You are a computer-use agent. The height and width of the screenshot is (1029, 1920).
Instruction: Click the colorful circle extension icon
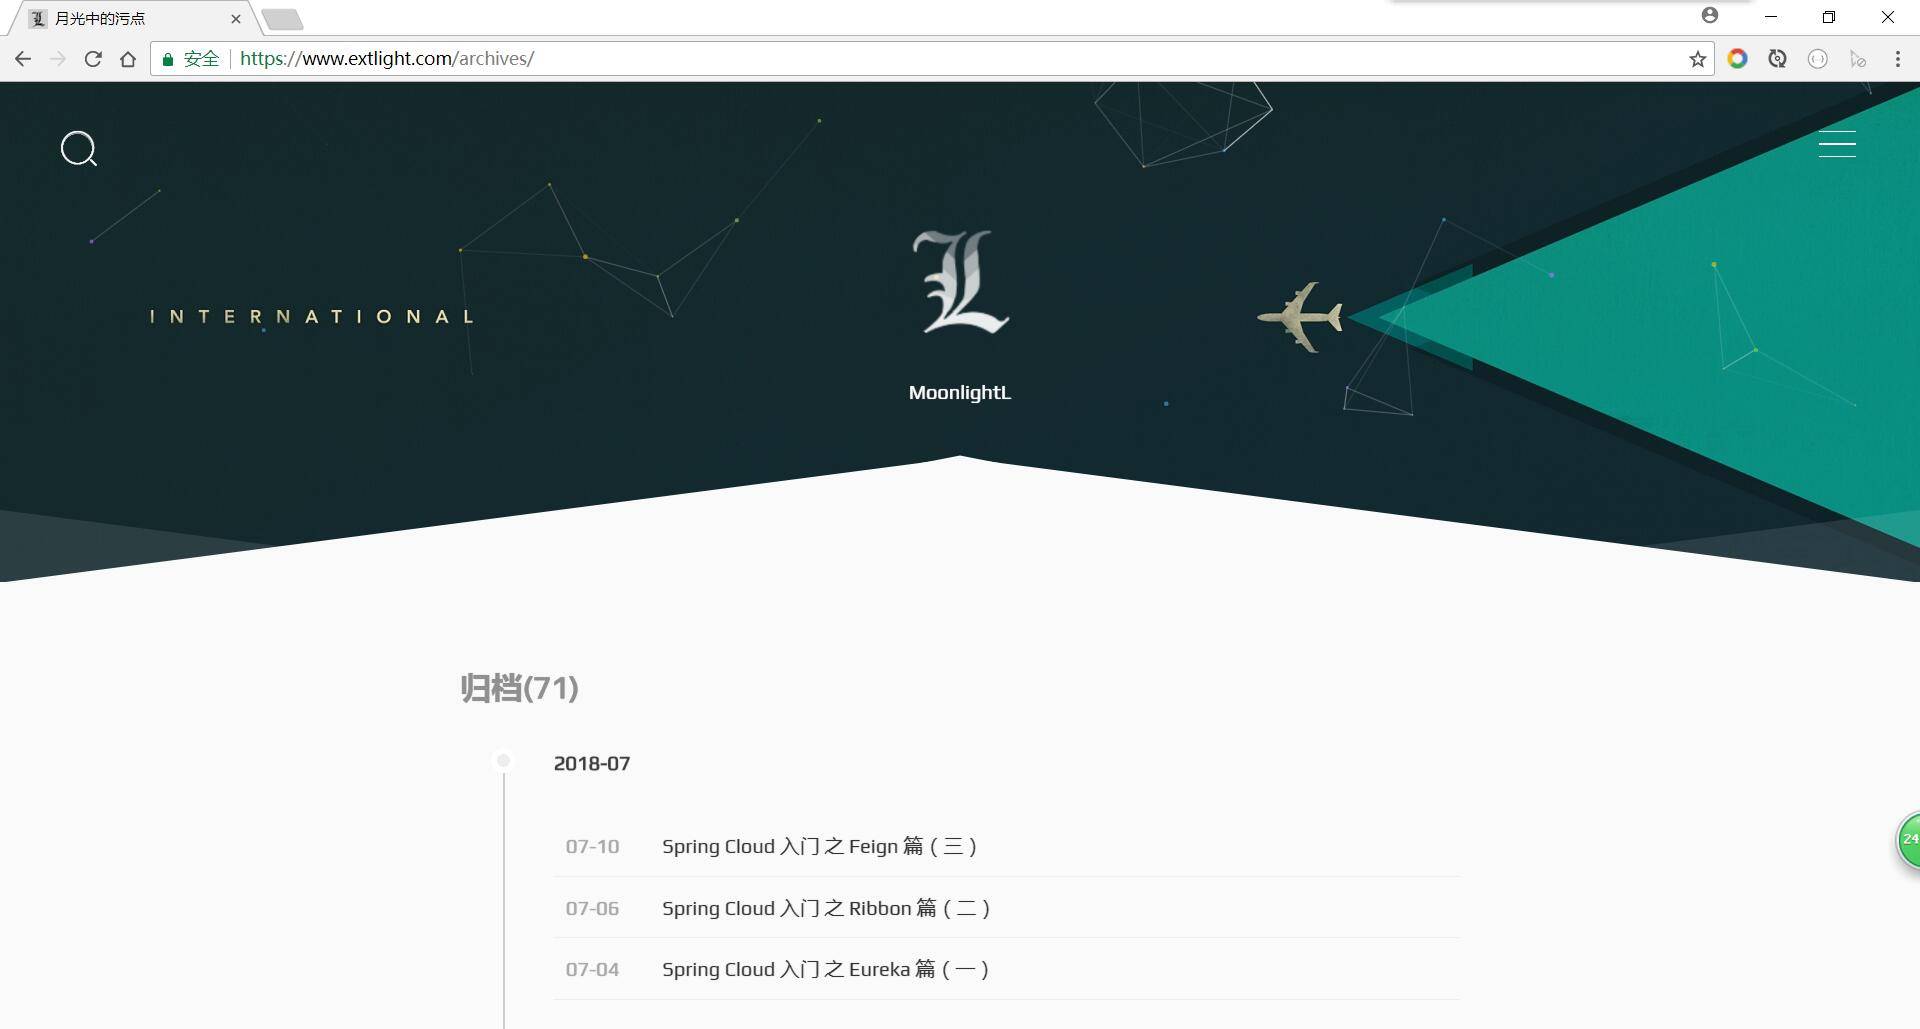(1737, 59)
